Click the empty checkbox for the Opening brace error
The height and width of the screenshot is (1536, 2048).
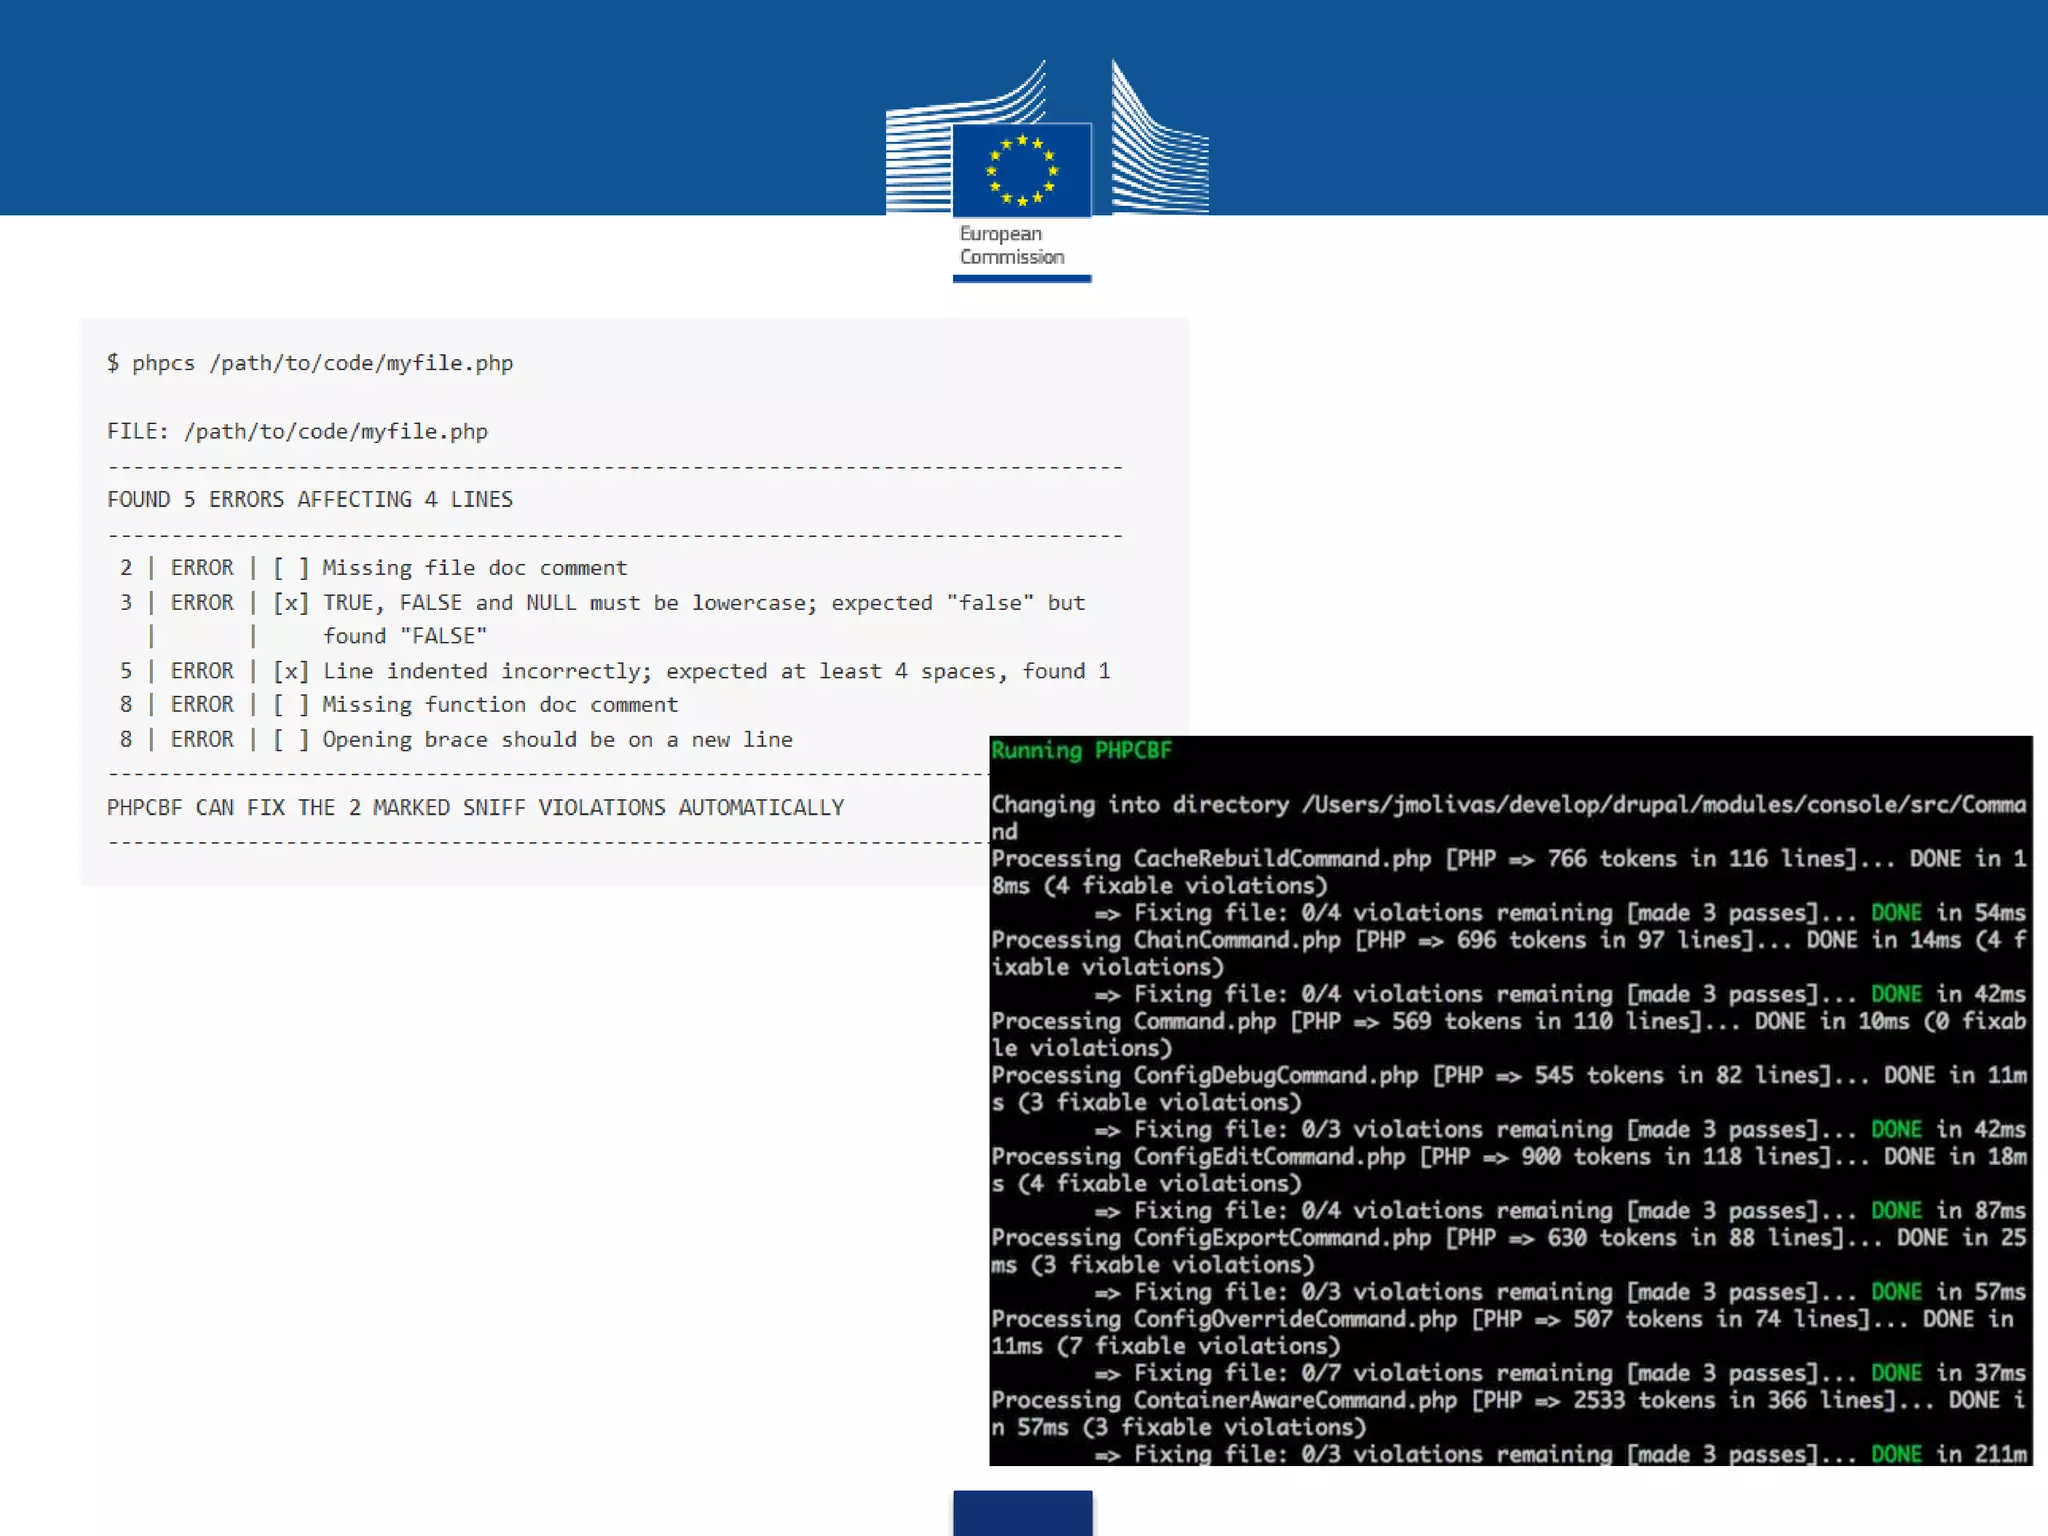tap(290, 740)
